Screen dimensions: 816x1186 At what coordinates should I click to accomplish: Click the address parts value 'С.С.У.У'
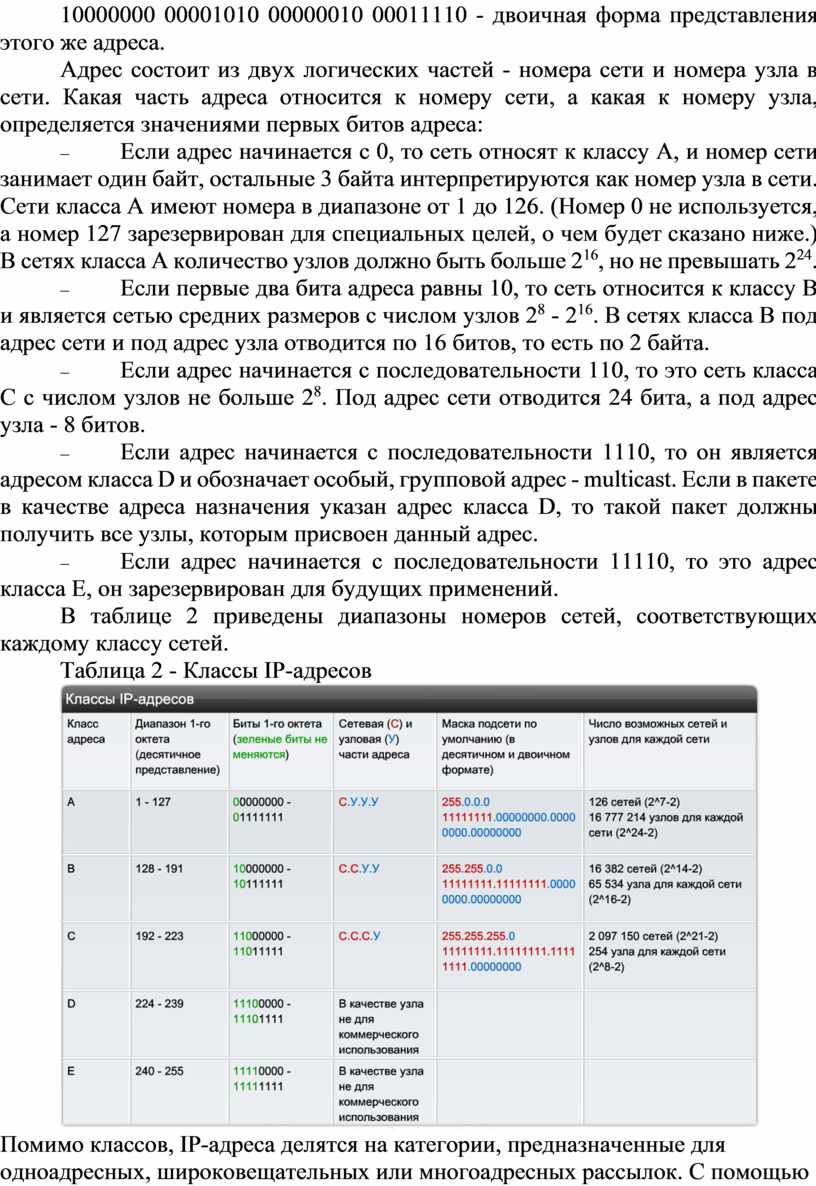(358, 869)
